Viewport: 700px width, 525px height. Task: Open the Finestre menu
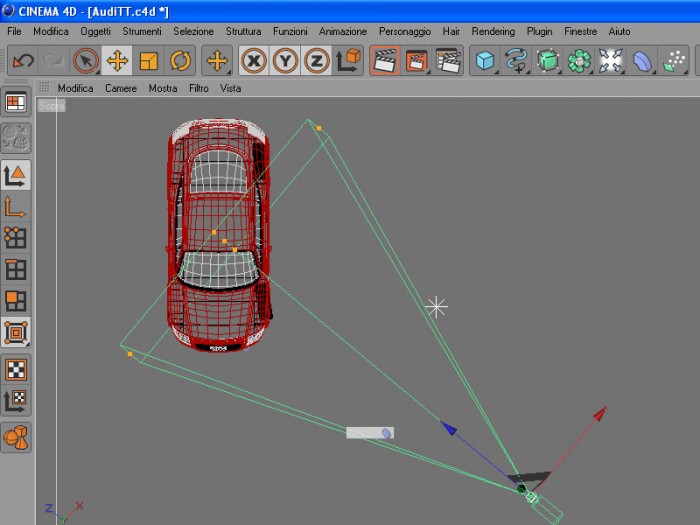(x=580, y=31)
